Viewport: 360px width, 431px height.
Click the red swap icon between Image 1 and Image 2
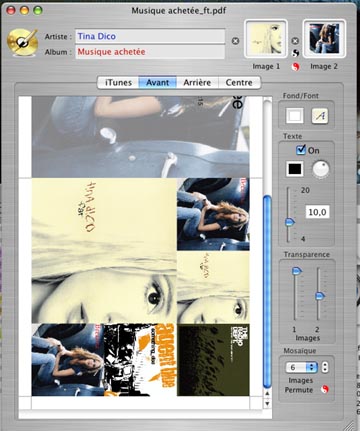coord(295,67)
